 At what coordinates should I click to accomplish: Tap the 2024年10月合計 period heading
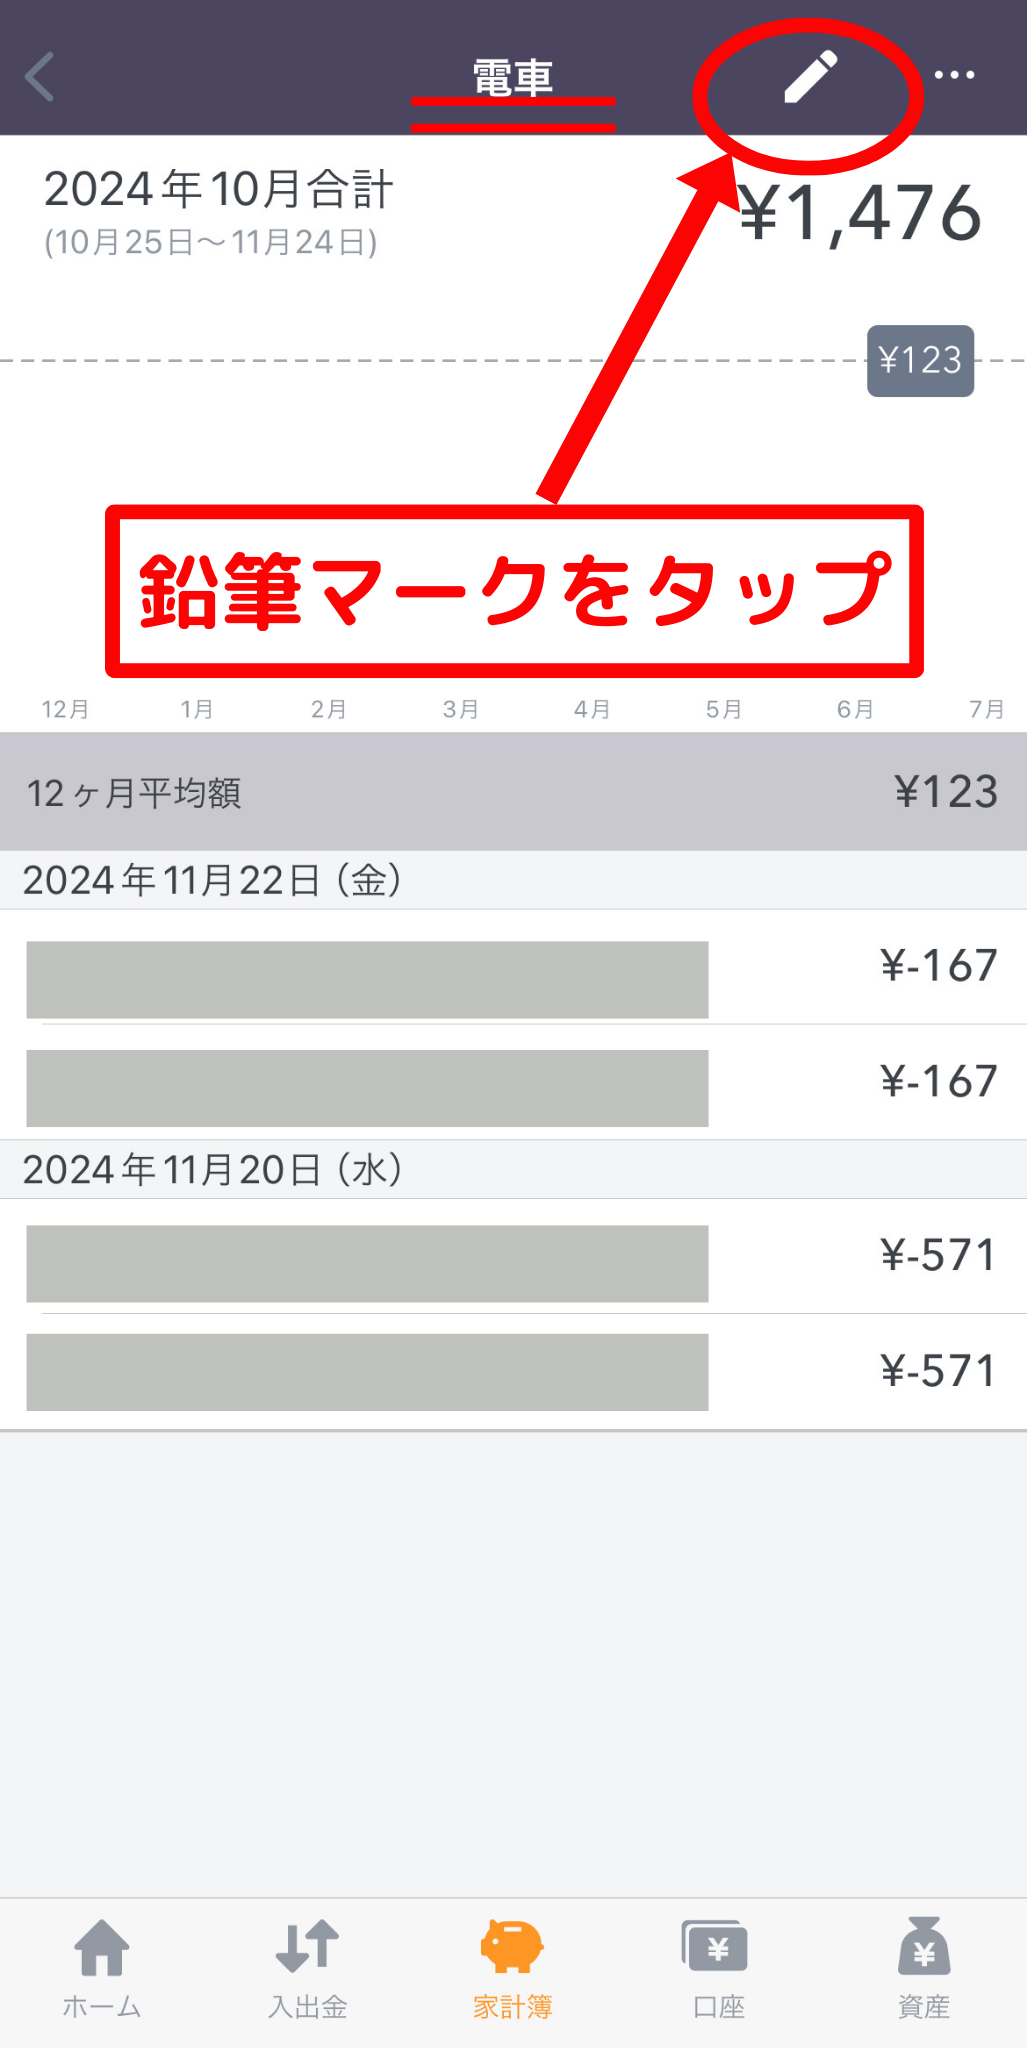click(x=218, y=189)
